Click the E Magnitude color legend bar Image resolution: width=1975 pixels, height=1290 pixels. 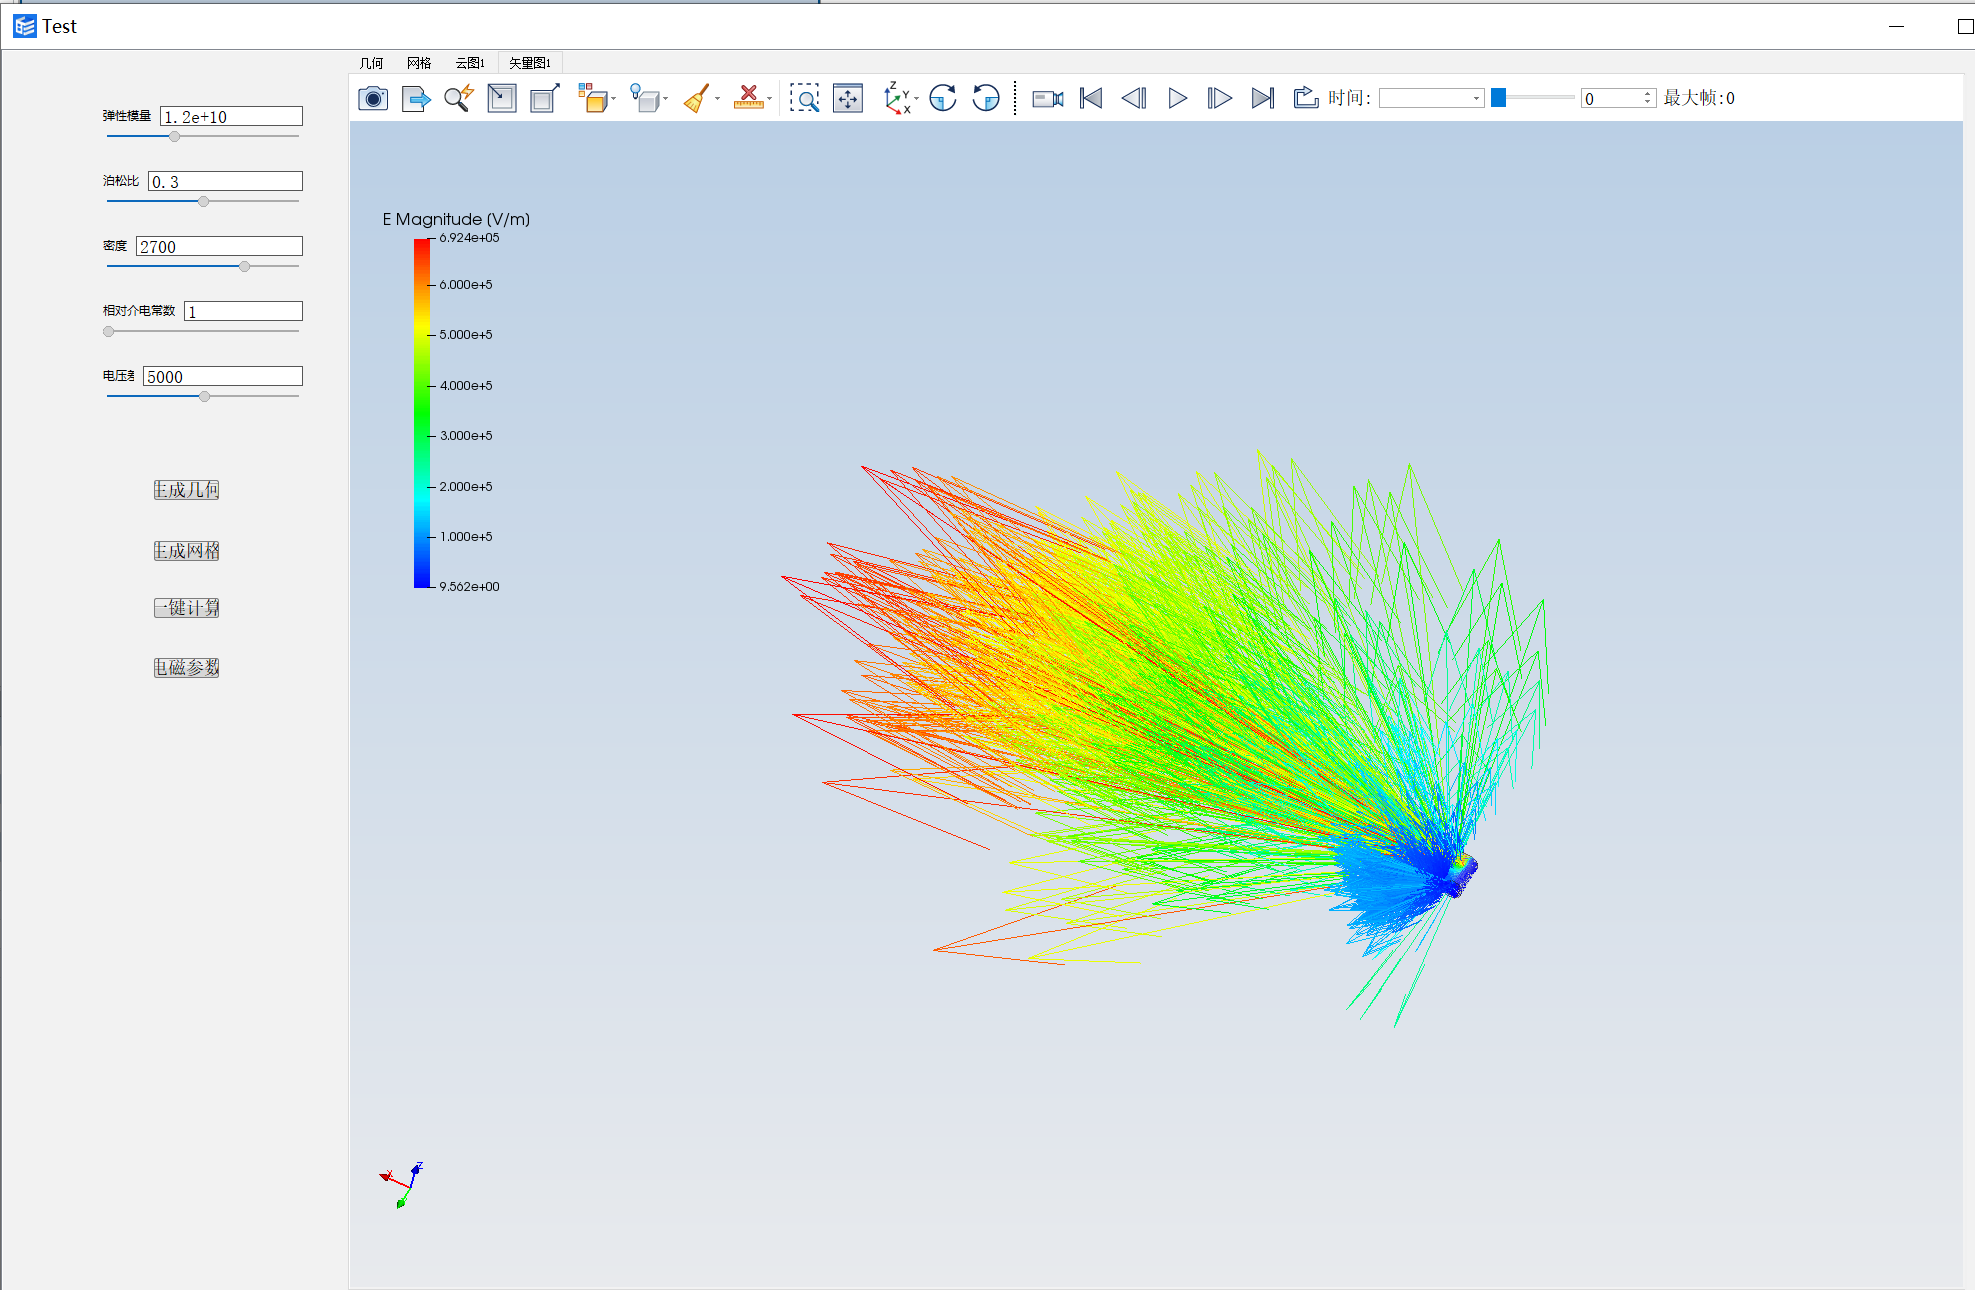point(422,413)
